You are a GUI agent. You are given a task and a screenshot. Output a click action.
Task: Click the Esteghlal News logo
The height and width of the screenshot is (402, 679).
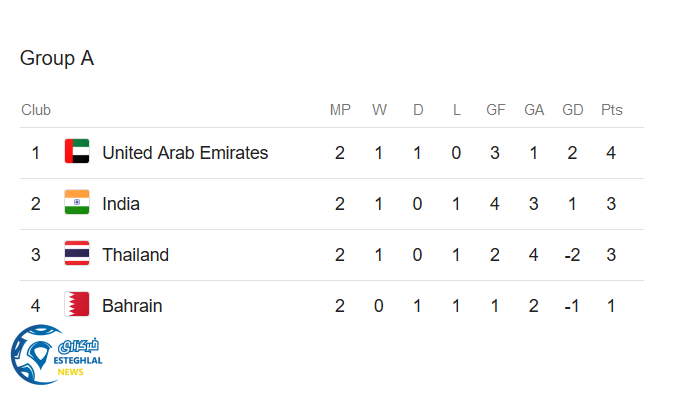pos(55,357)
